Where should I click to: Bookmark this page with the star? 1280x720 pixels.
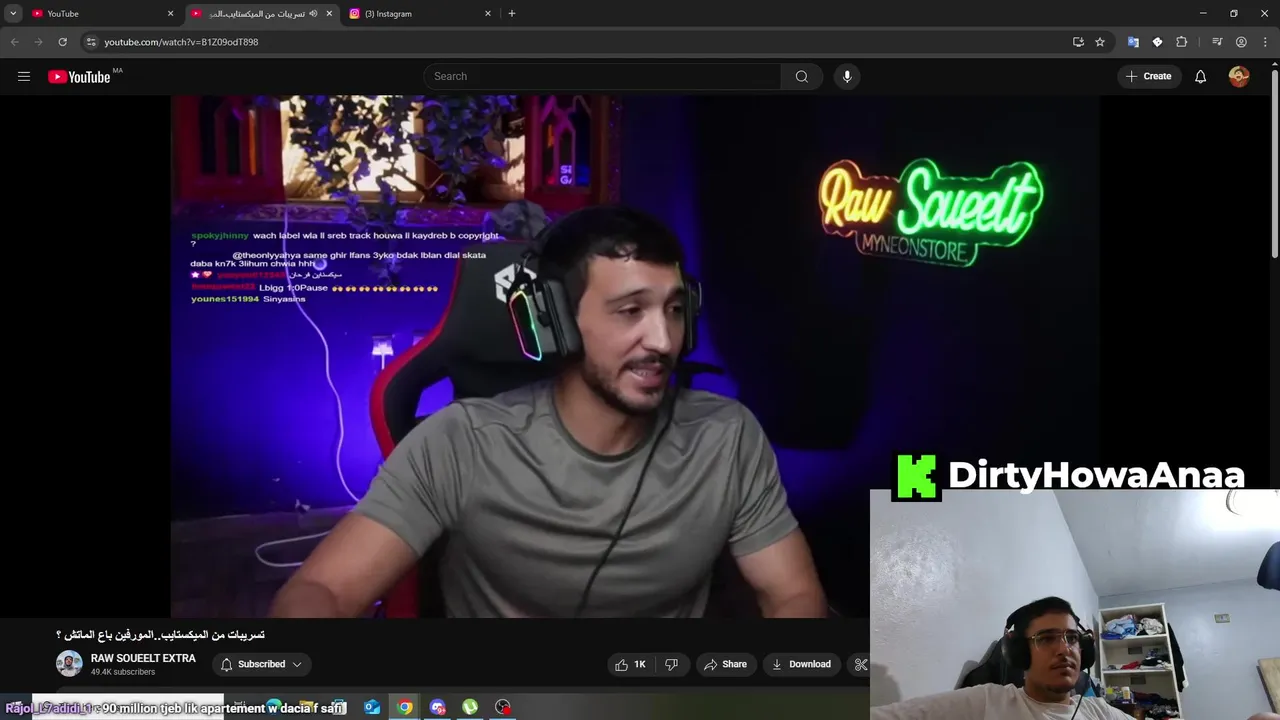[1100, 42]
